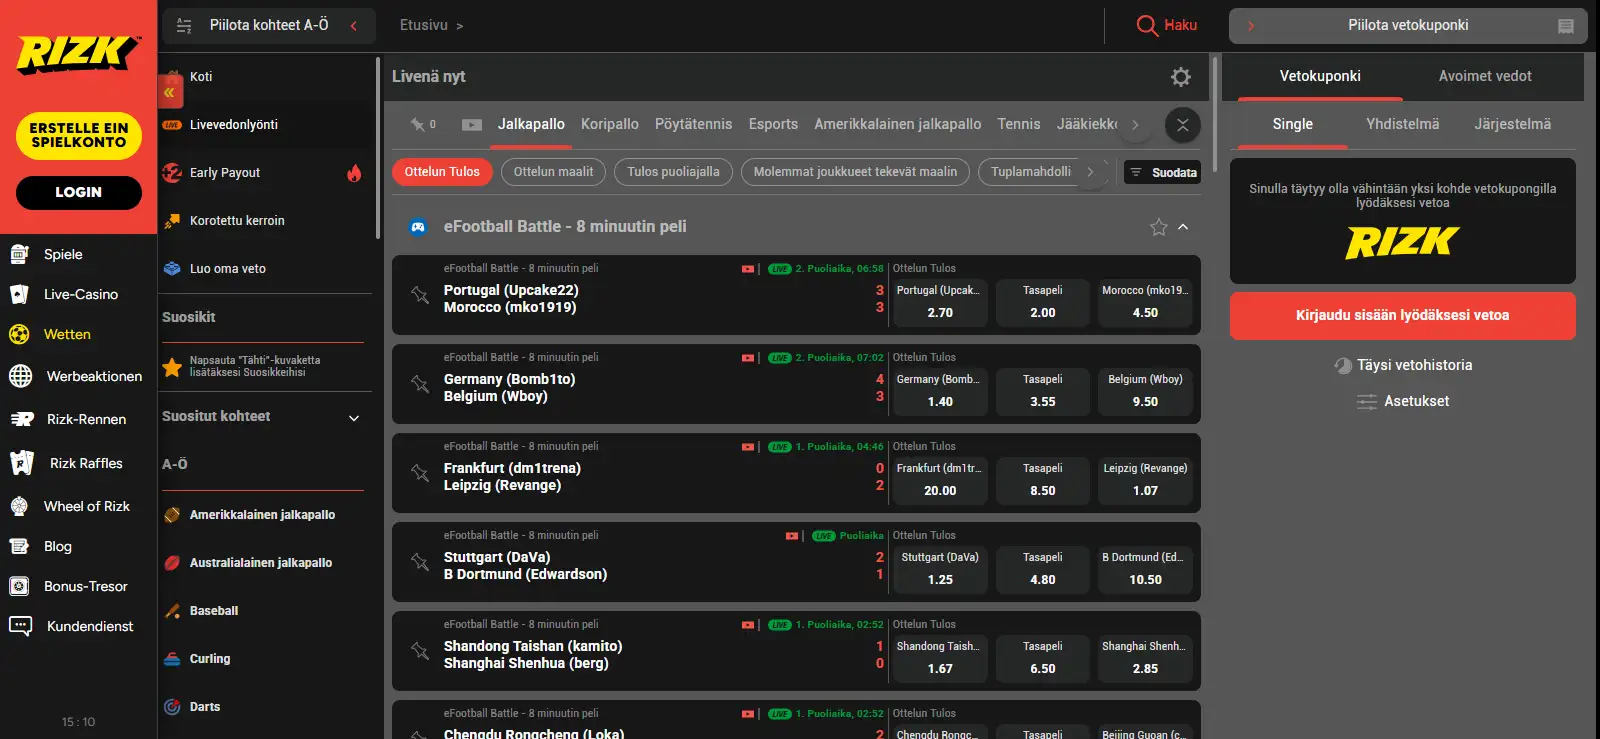
Task: Pin the Germany vs Belgium match
Action: coord(420,384)
